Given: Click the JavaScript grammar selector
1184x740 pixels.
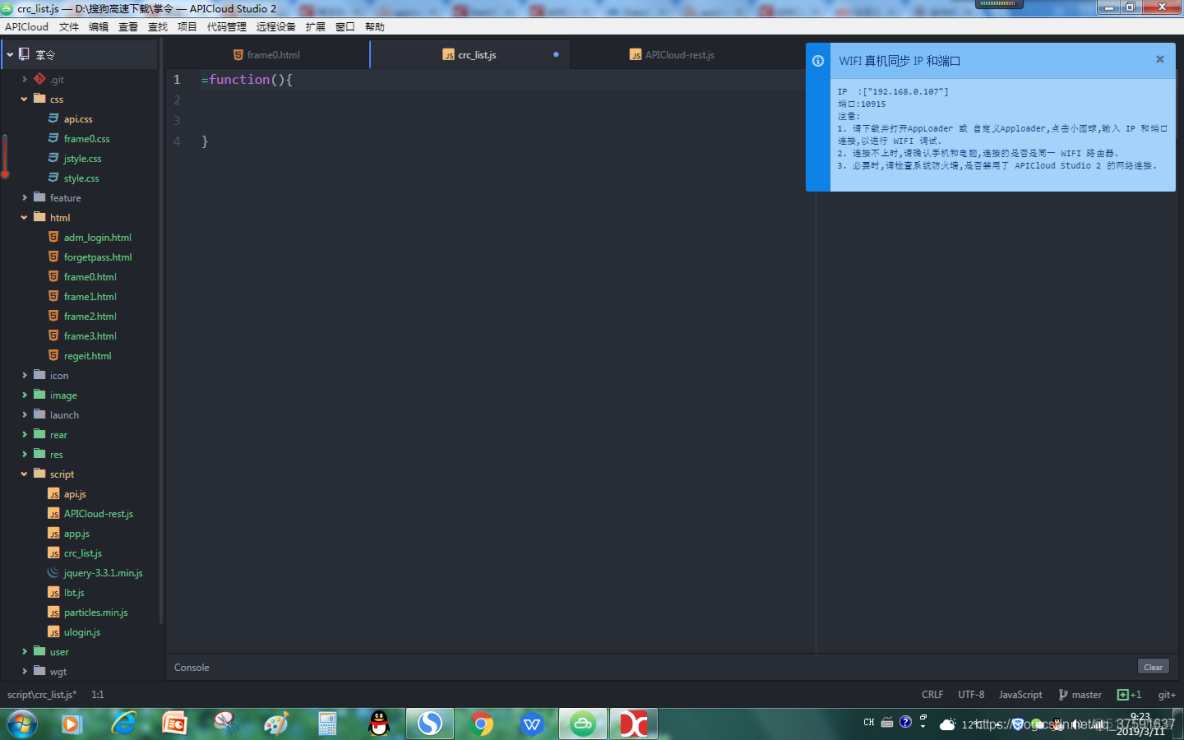Looking at the screenshot, I should tap(1020, 695).
